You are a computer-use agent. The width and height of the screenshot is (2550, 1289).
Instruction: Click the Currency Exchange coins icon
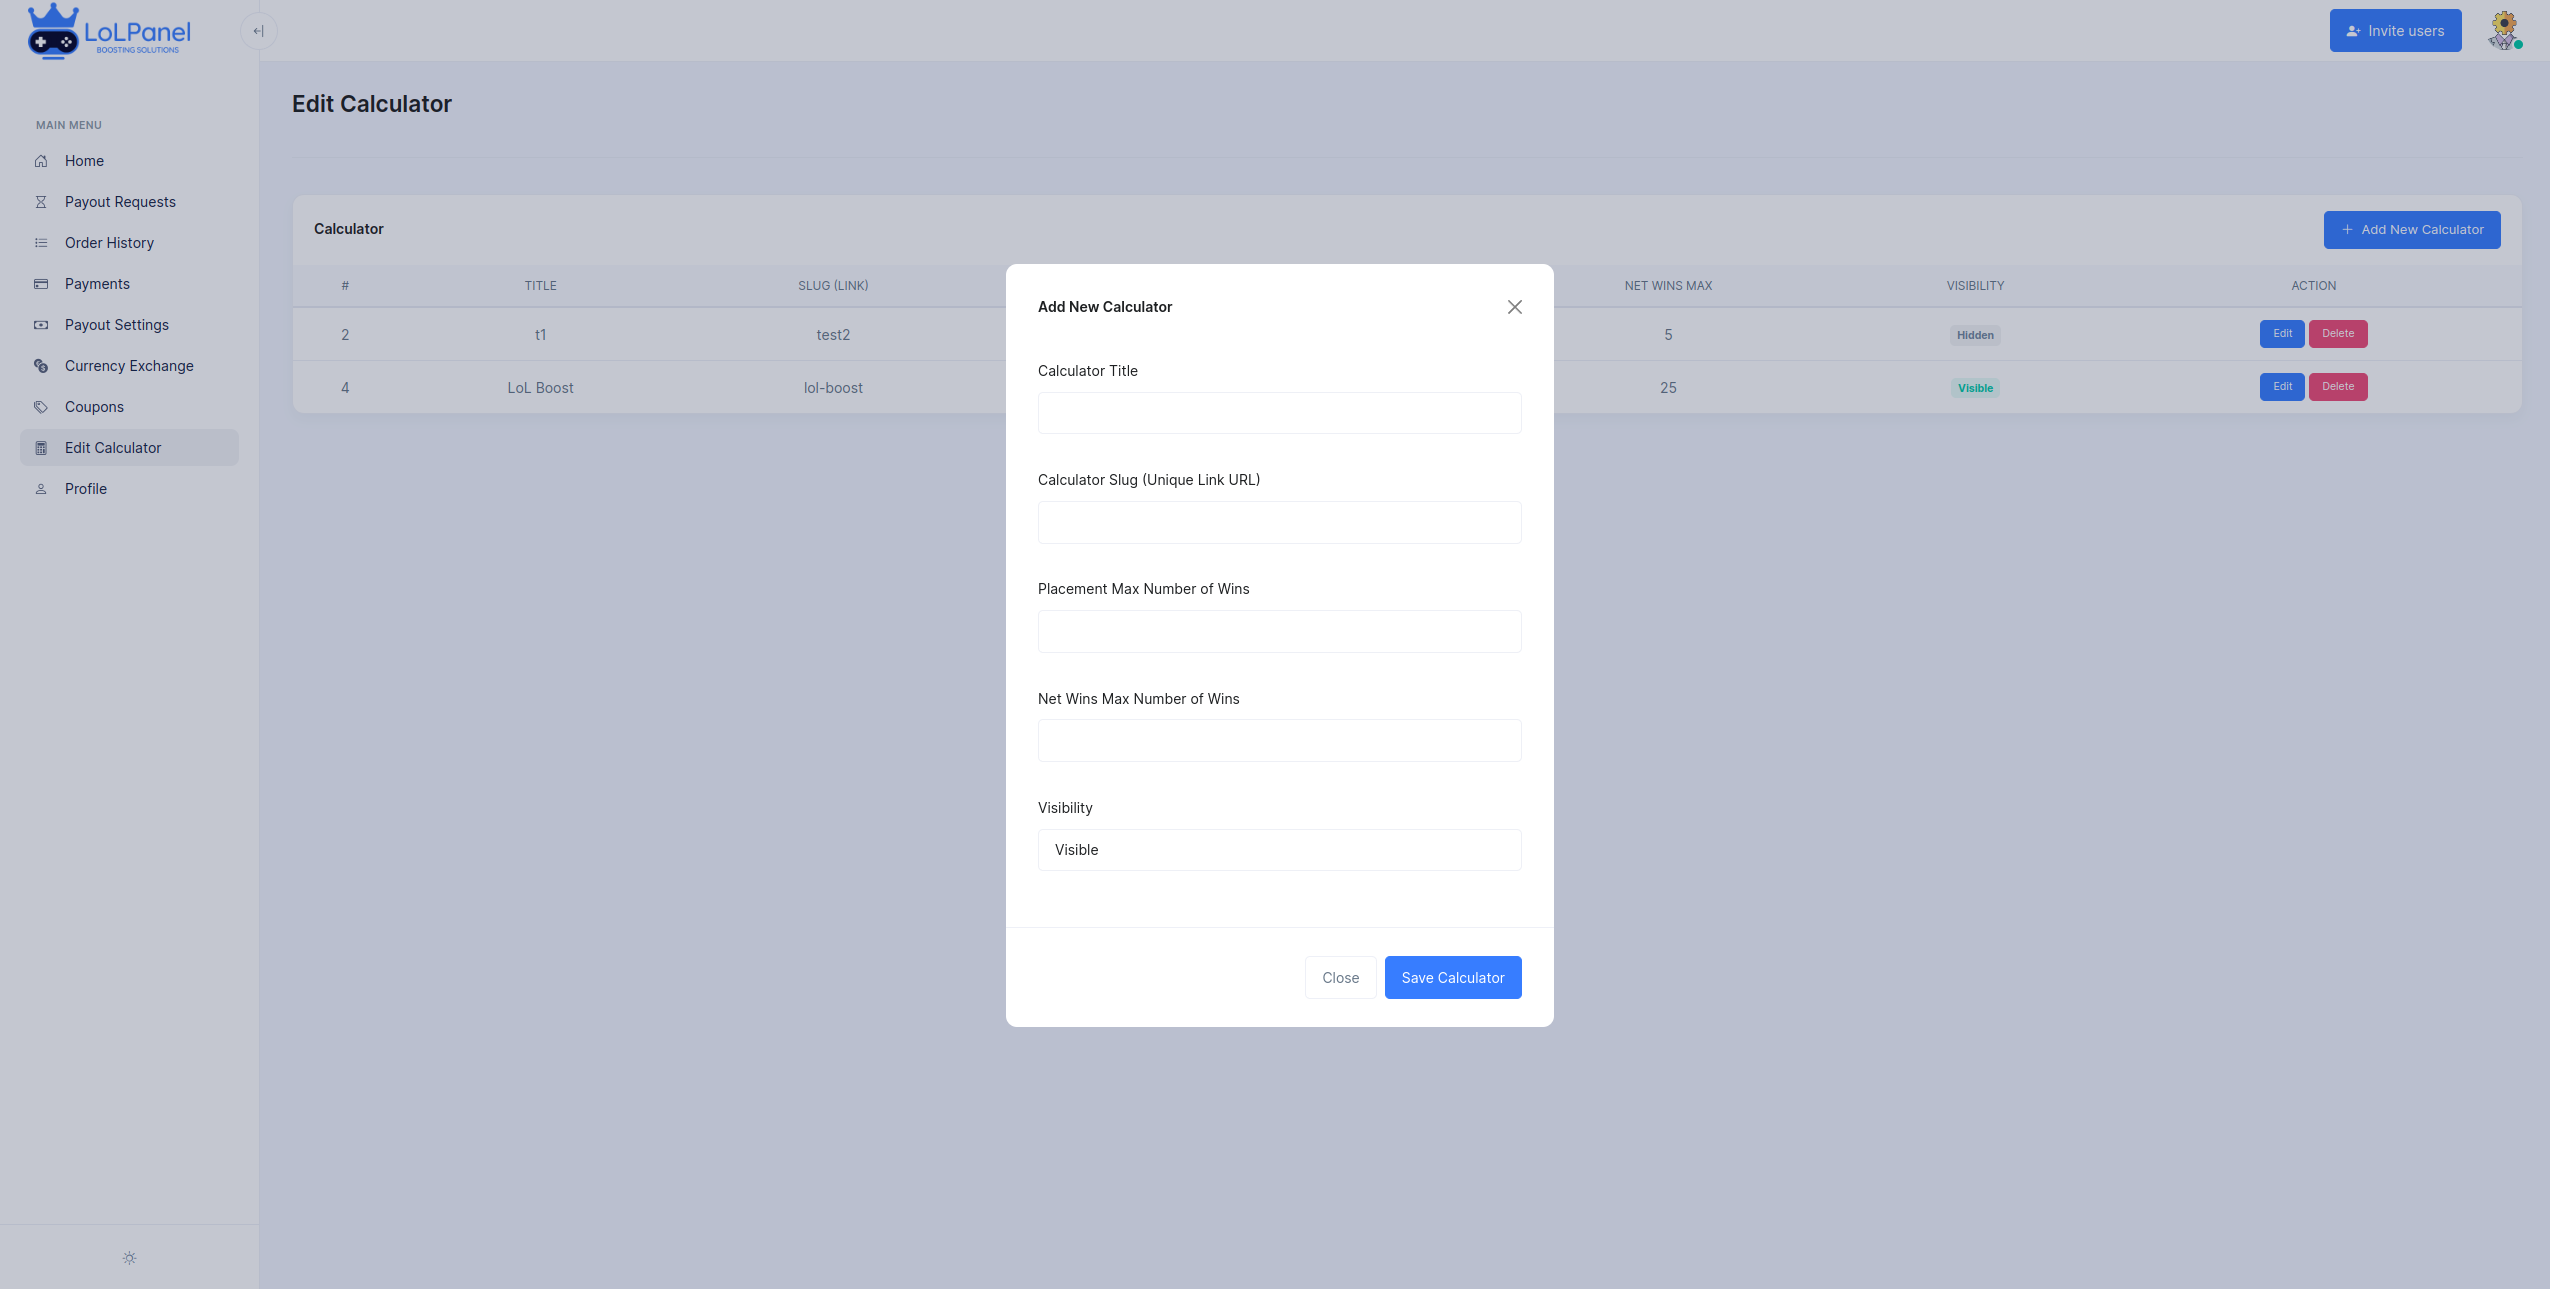pos(41,366)
